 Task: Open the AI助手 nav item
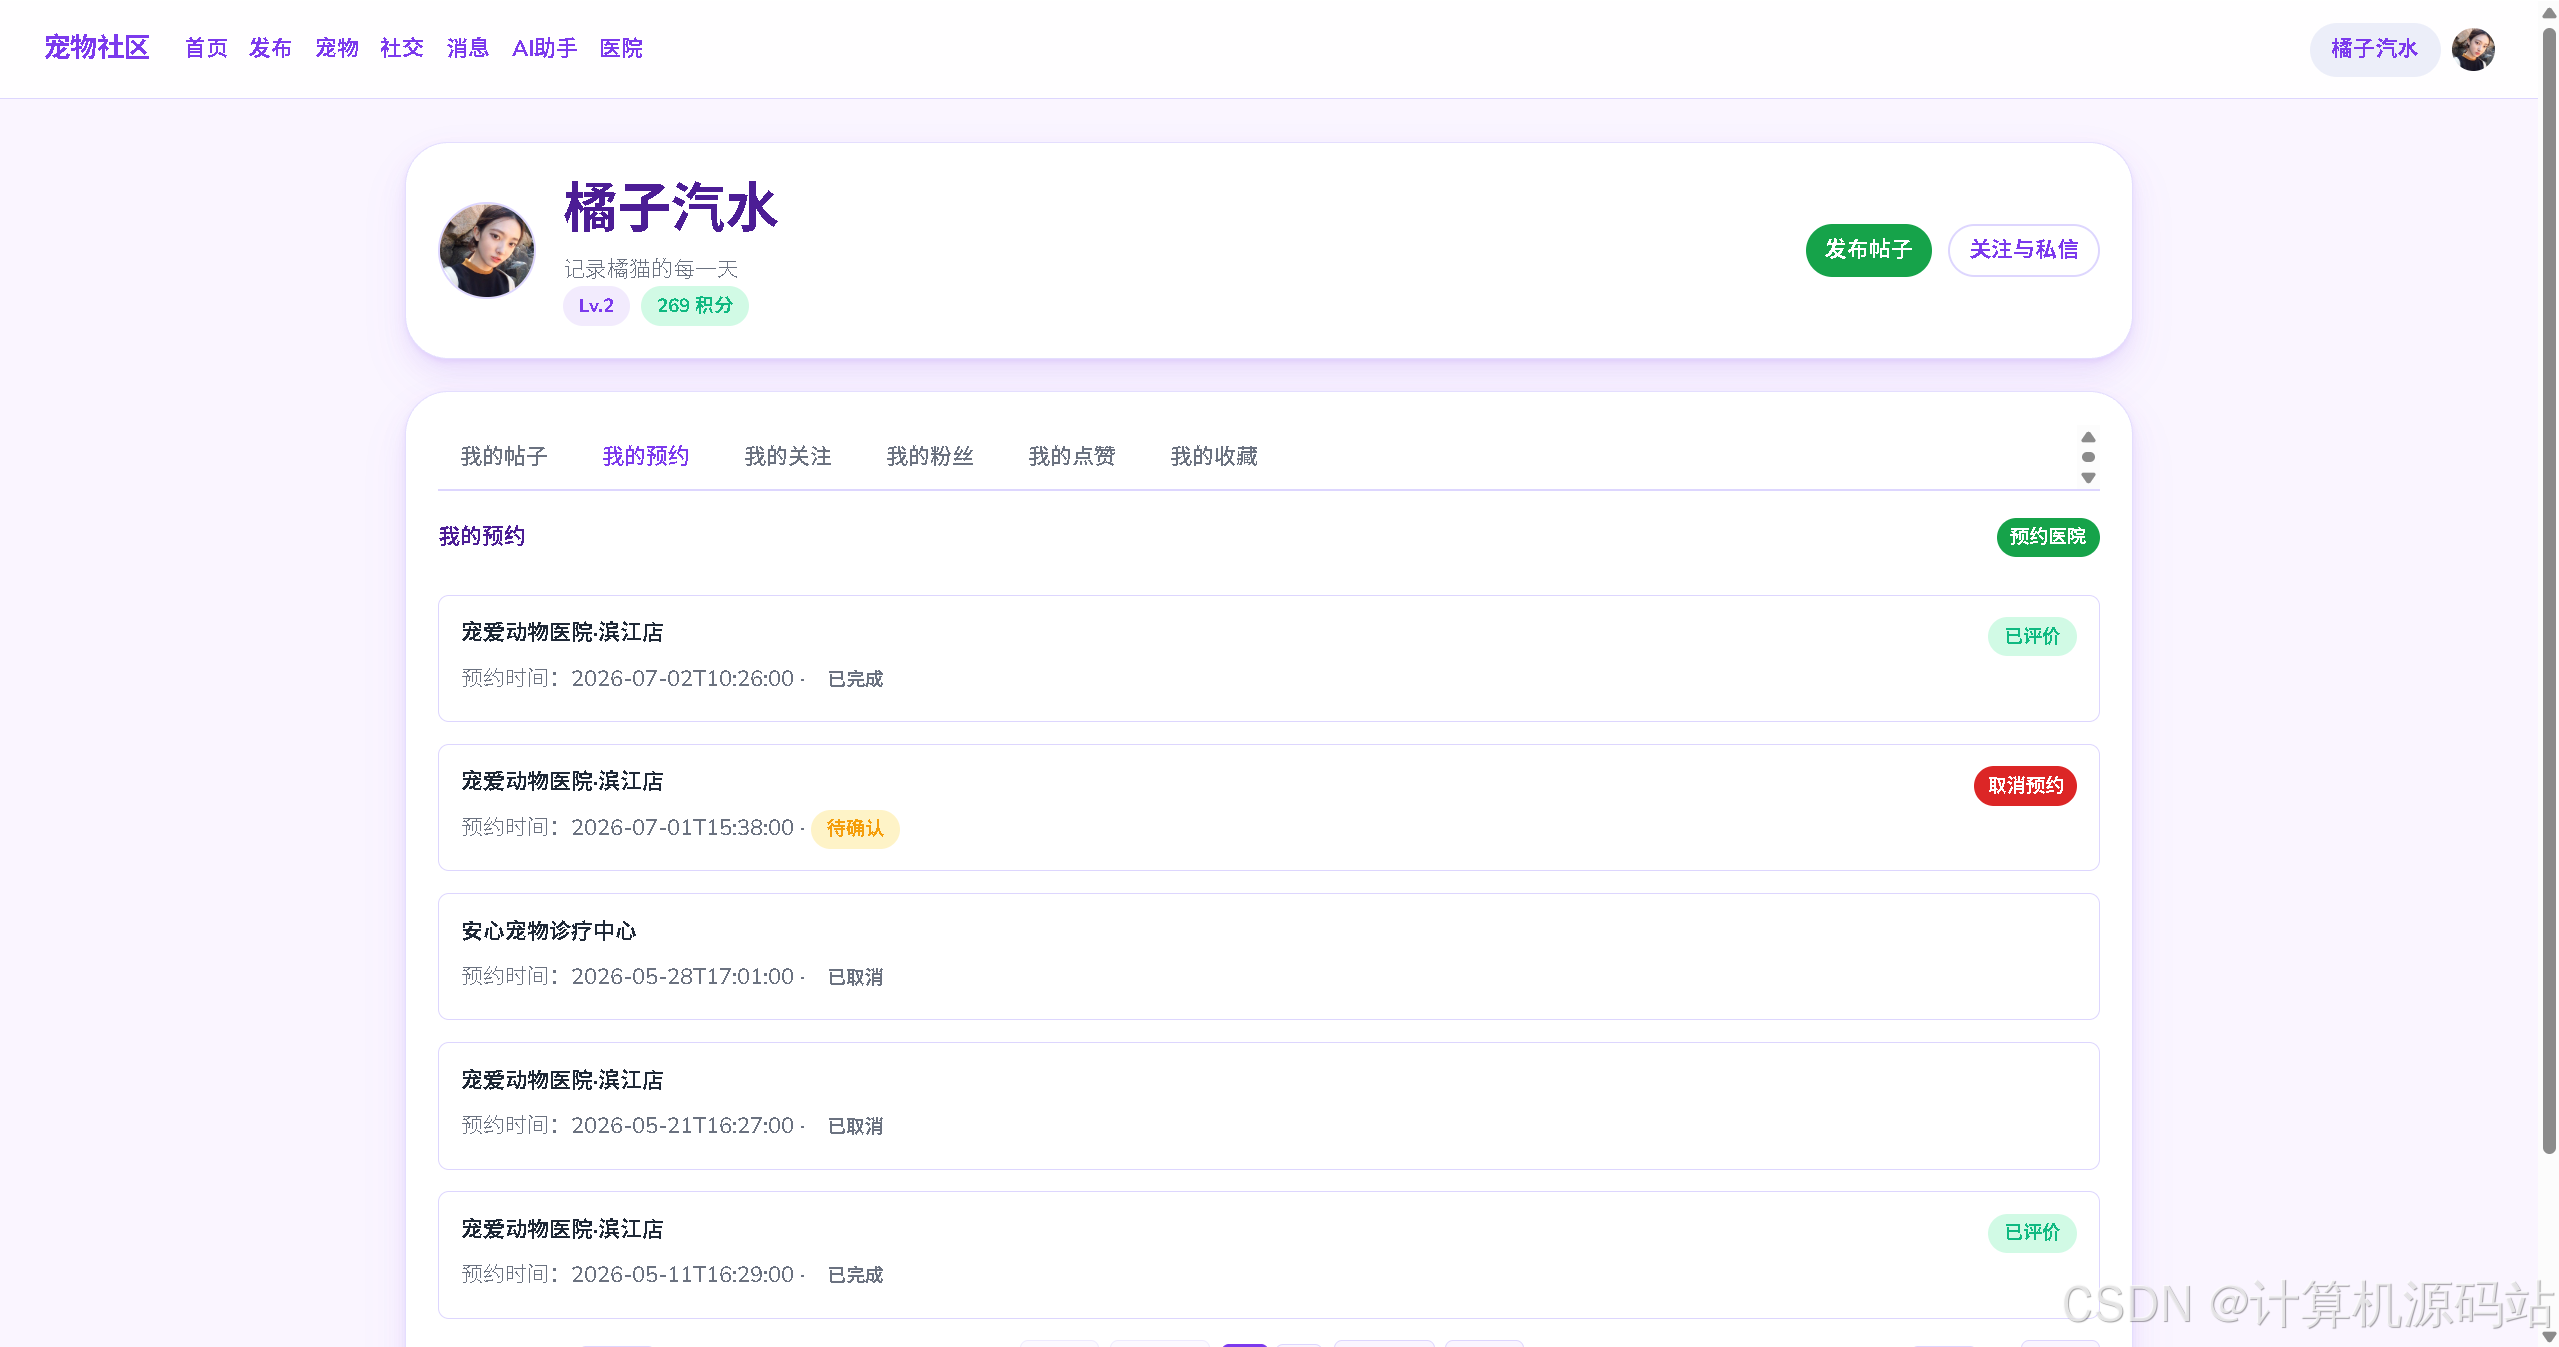click(x=544, y=48)
